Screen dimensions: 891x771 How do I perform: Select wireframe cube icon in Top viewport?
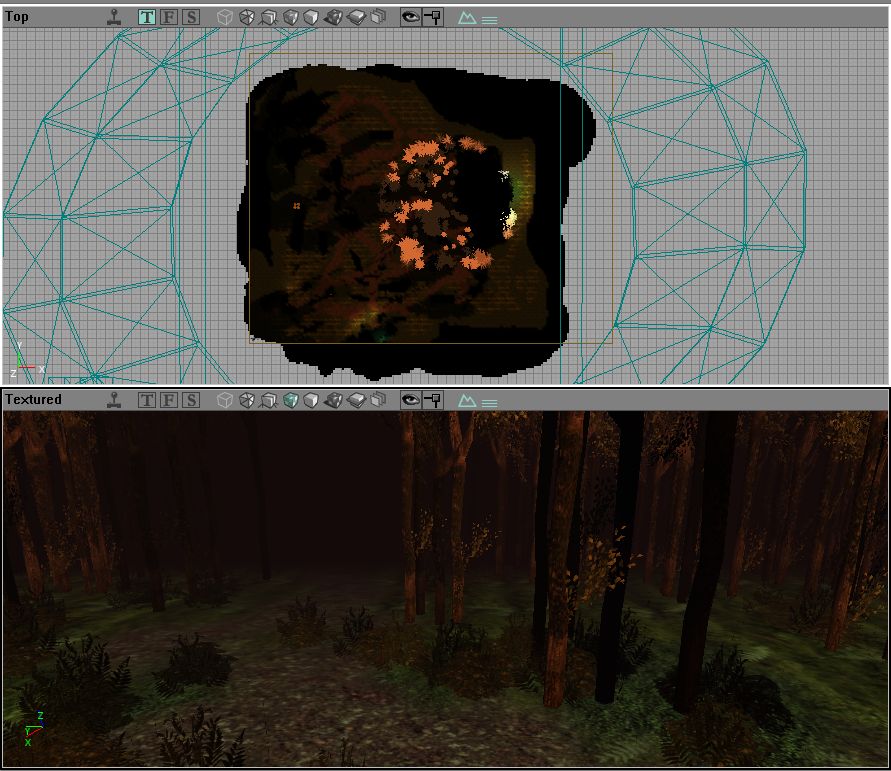[225, 18]
